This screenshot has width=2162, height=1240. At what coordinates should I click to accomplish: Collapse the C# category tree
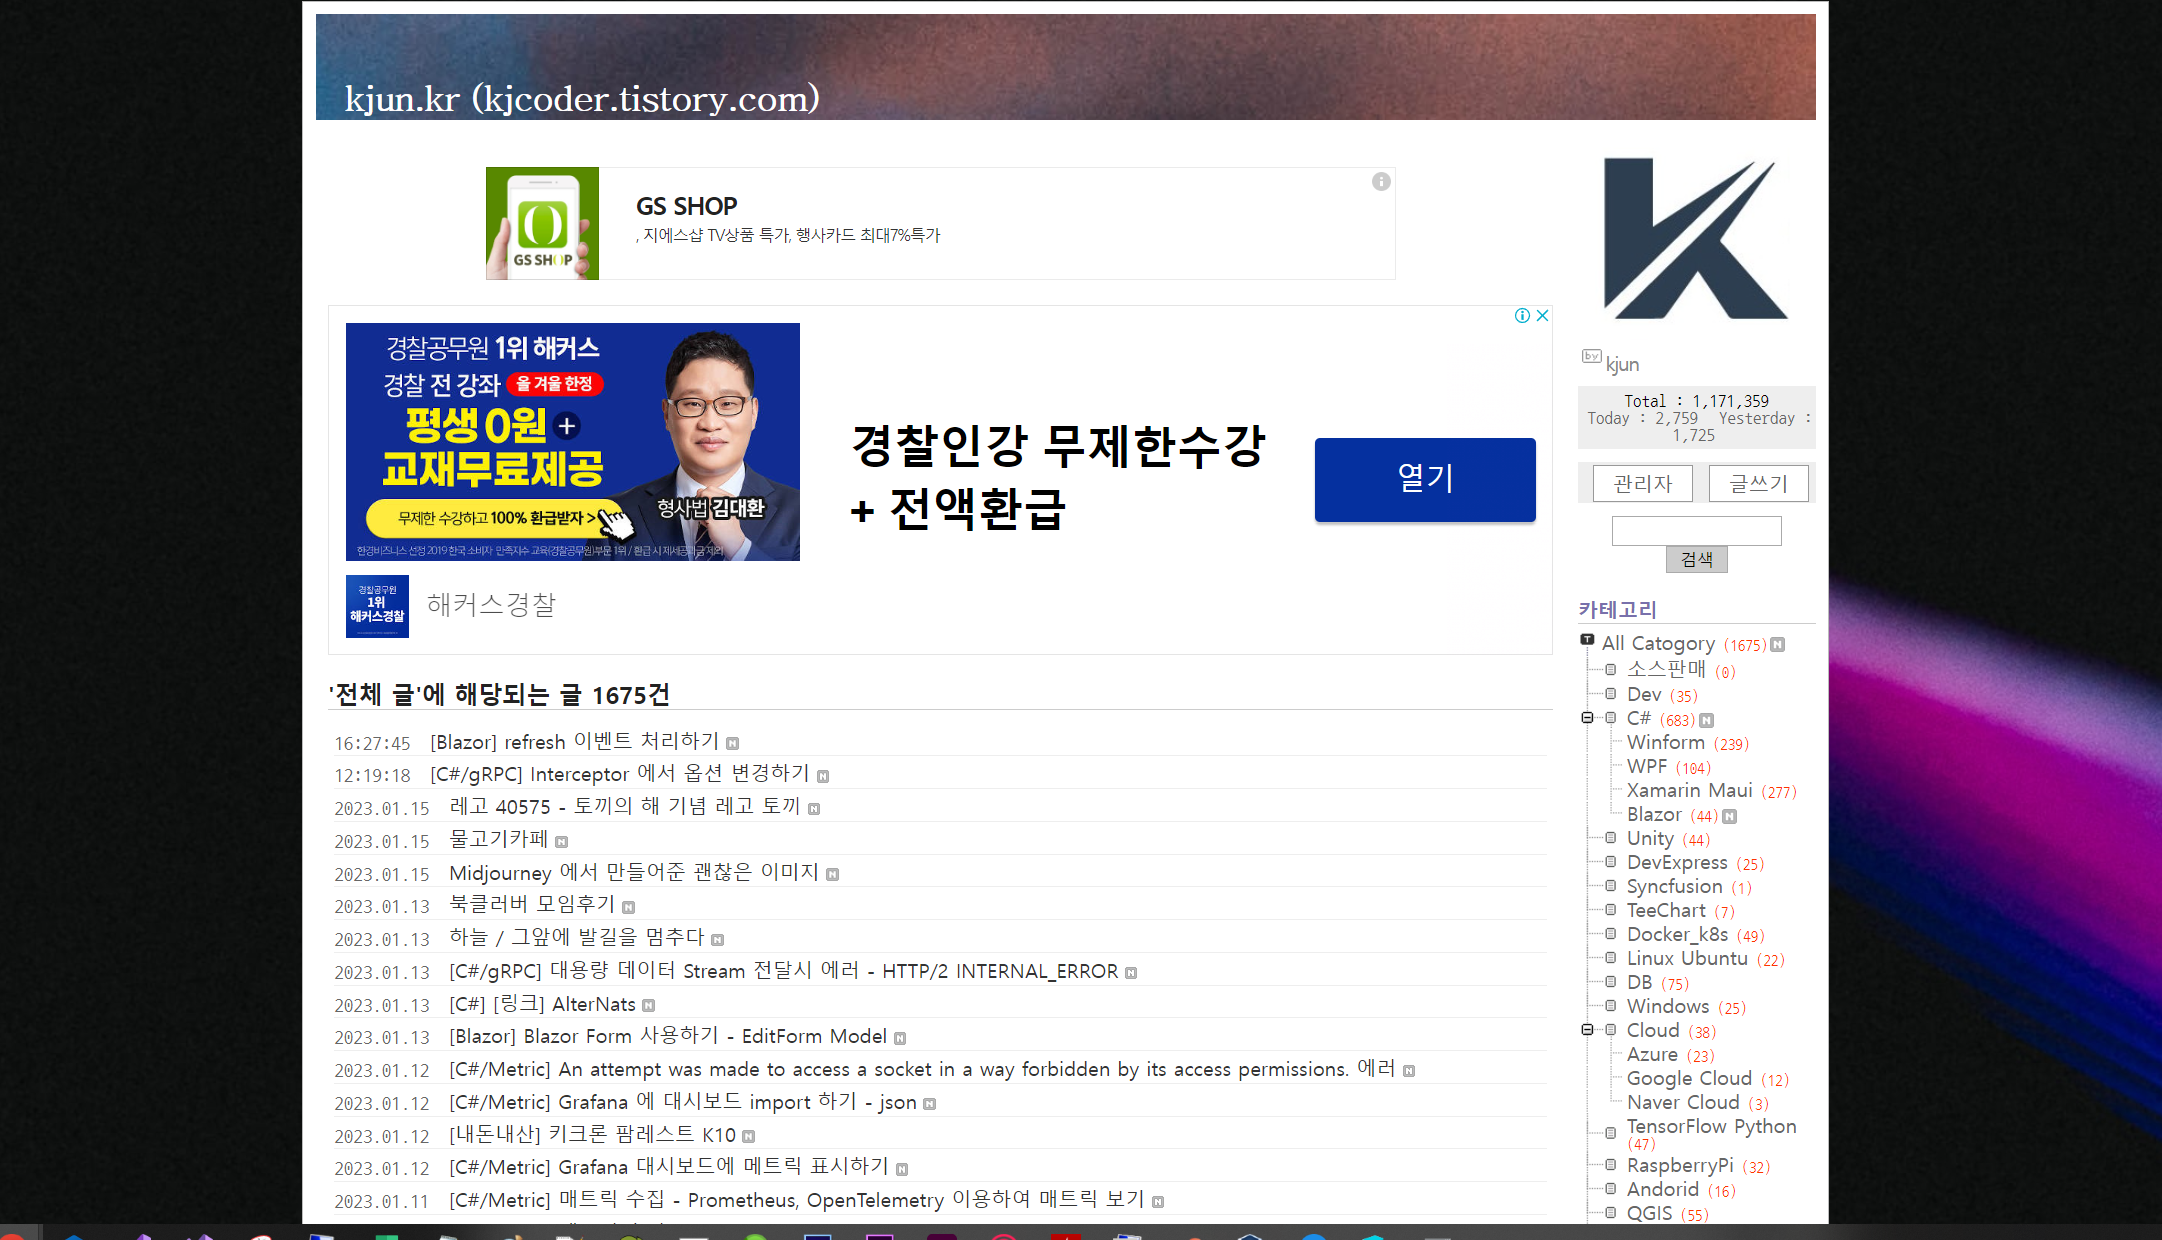click(x=1587, y=718)
